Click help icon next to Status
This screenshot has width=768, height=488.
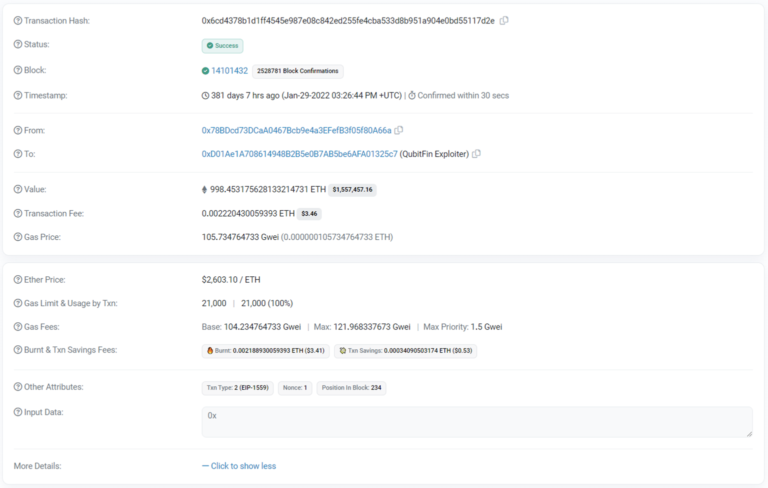click(x=17, y=45)
